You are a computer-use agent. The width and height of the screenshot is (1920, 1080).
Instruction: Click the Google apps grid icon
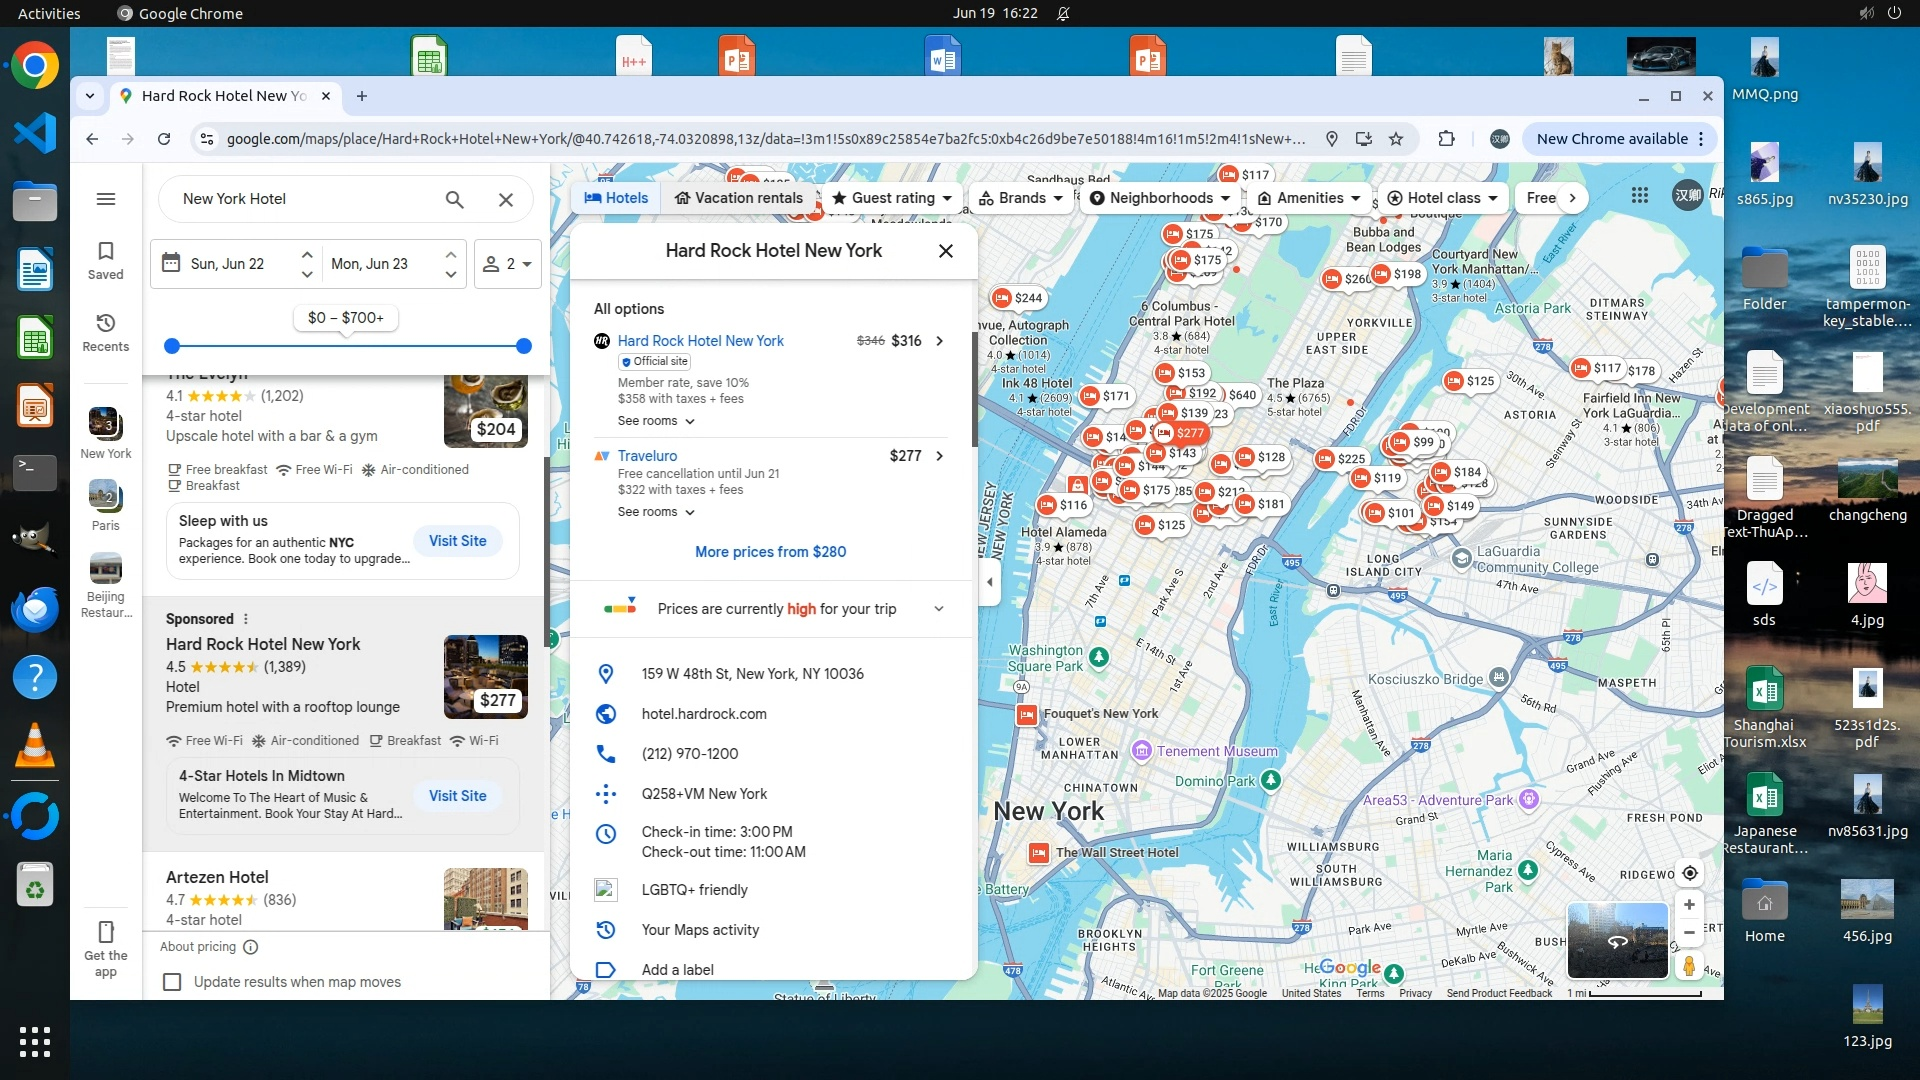pos(1639,196)
